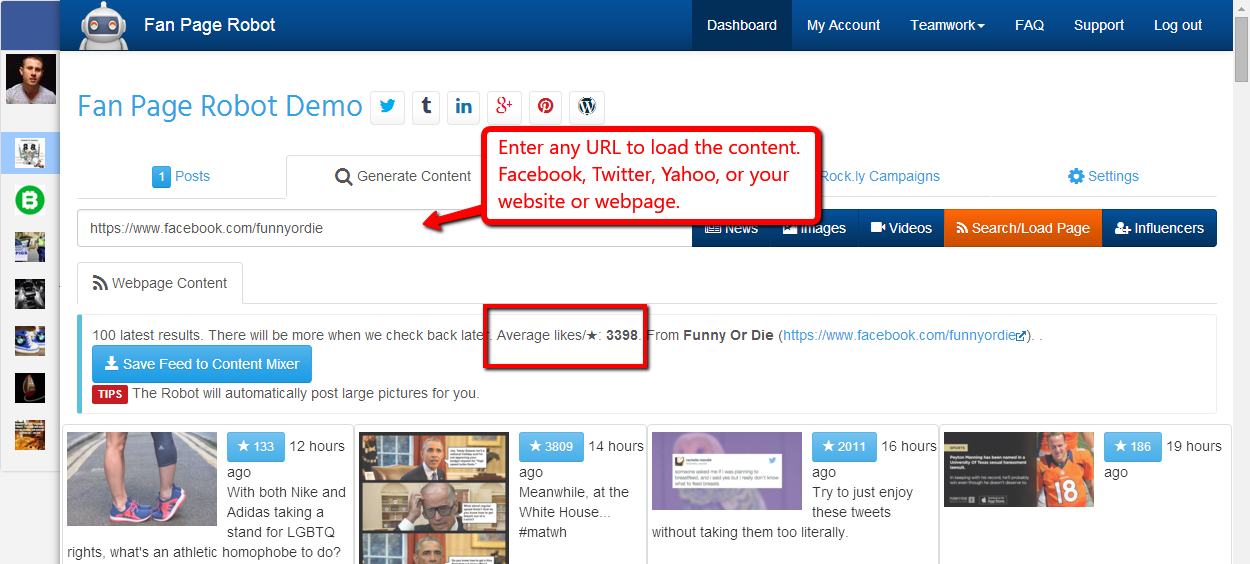
Task: Click the 186 star rating badge
Action: (x=1132, y=446)
